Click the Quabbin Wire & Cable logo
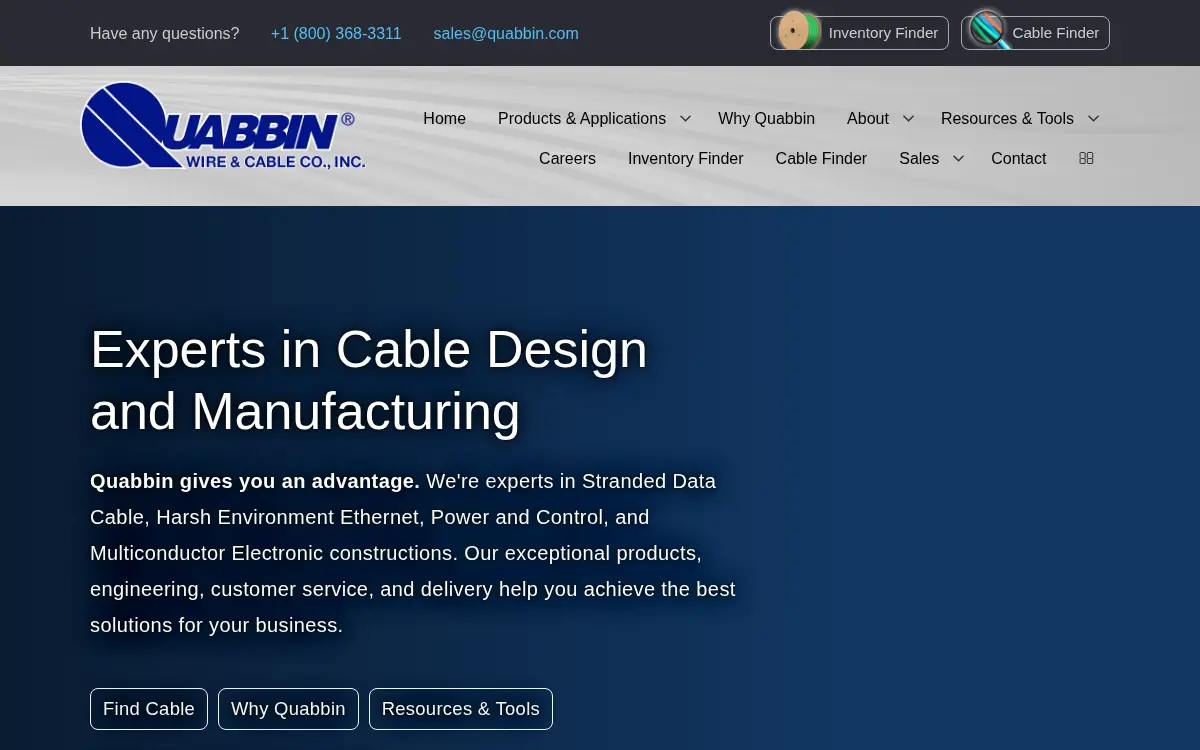 pos(223,126)
